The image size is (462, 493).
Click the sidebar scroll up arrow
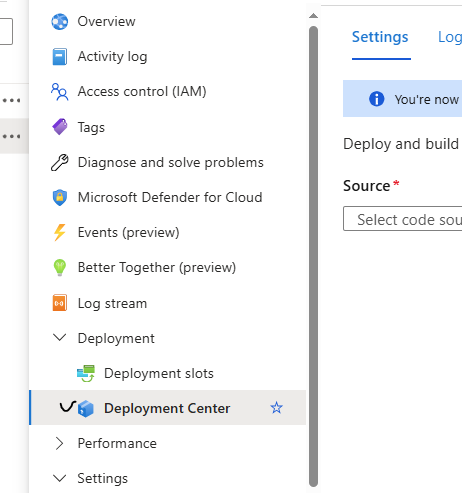[313, 16]
